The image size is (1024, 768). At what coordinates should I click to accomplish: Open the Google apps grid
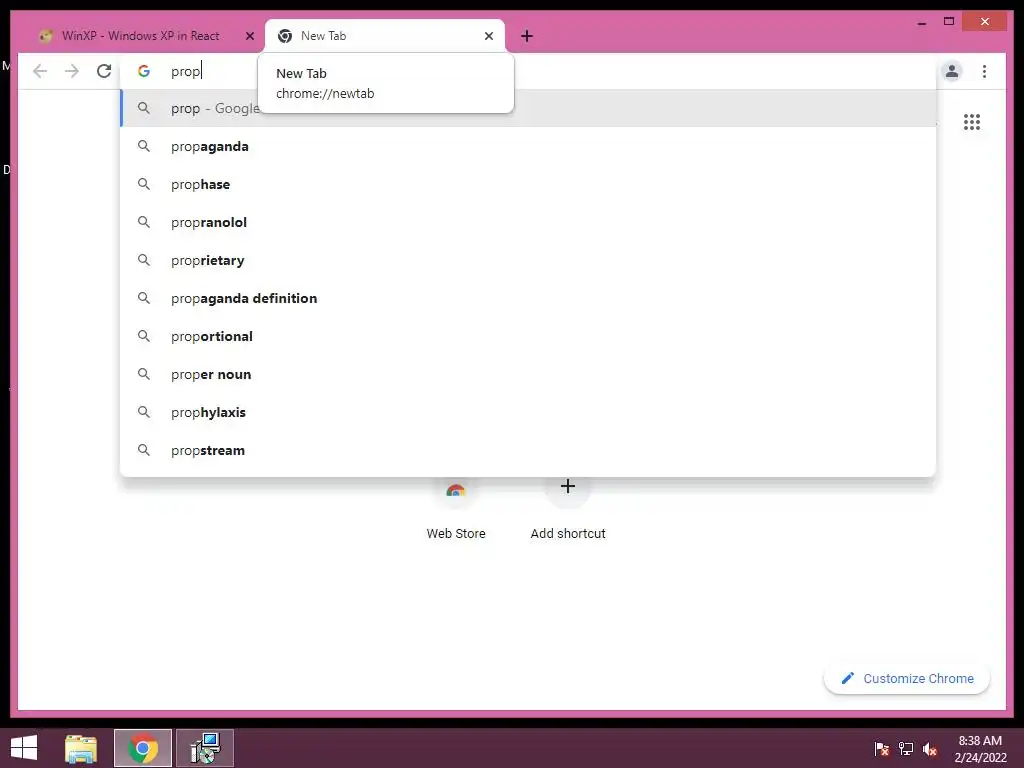tap(972, 122)
